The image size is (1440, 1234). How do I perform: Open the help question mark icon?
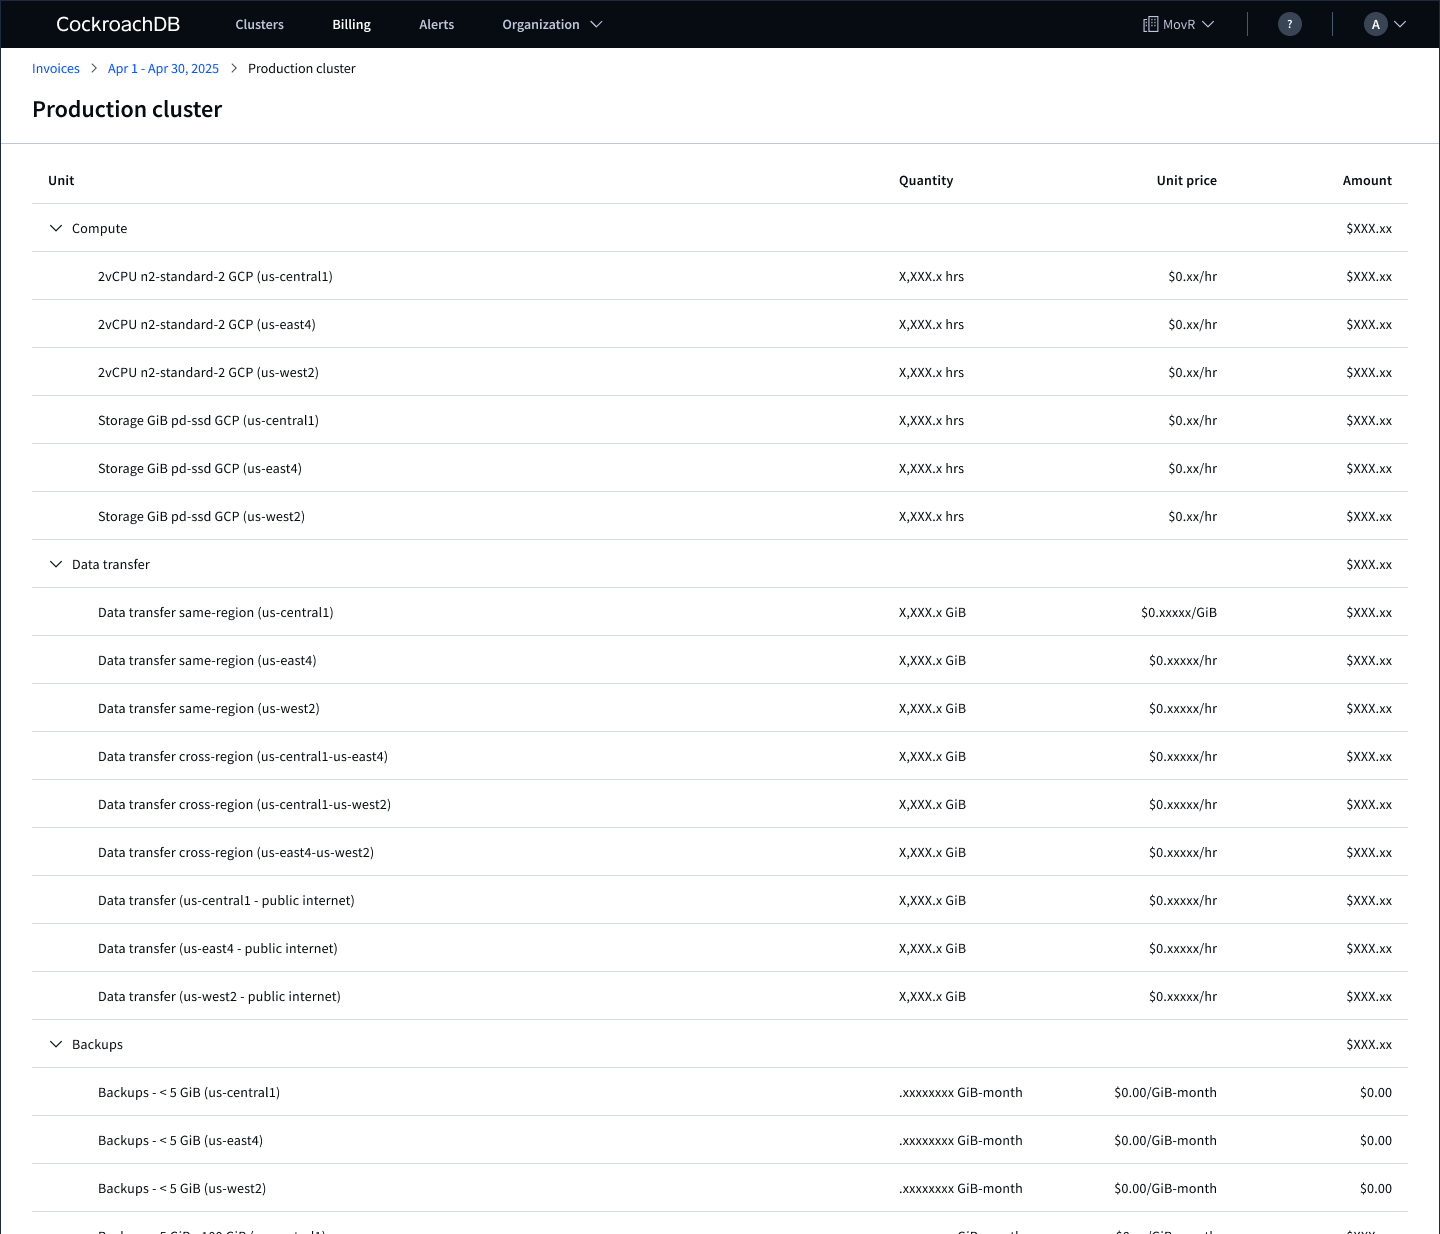(1290, 24)
